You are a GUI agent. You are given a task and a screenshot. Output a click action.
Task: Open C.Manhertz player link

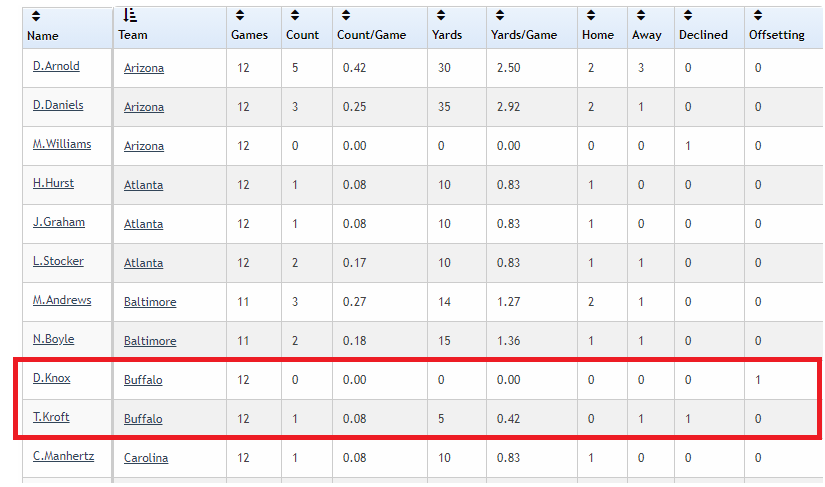(64, 456)
